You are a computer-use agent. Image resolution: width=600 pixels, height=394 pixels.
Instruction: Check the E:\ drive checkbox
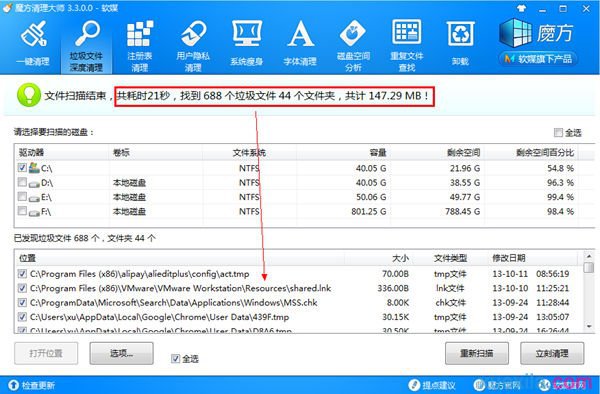22,197
